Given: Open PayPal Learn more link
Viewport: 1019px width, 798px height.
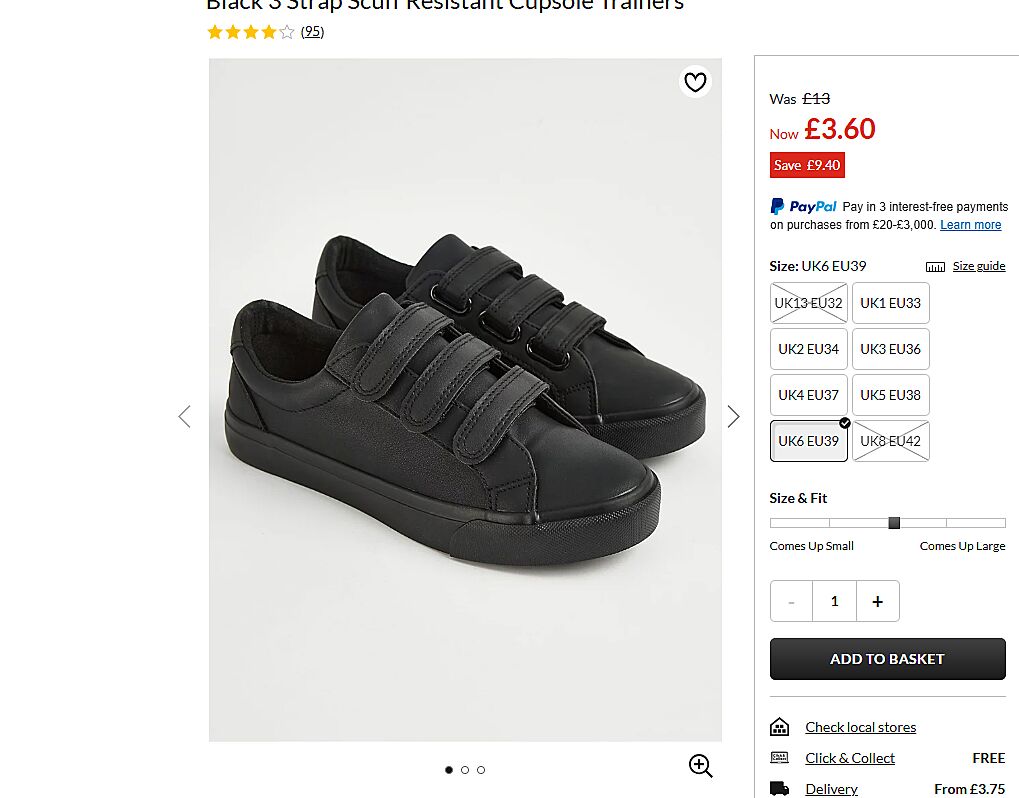Looking at the screenshot, I should pos(970,225).
